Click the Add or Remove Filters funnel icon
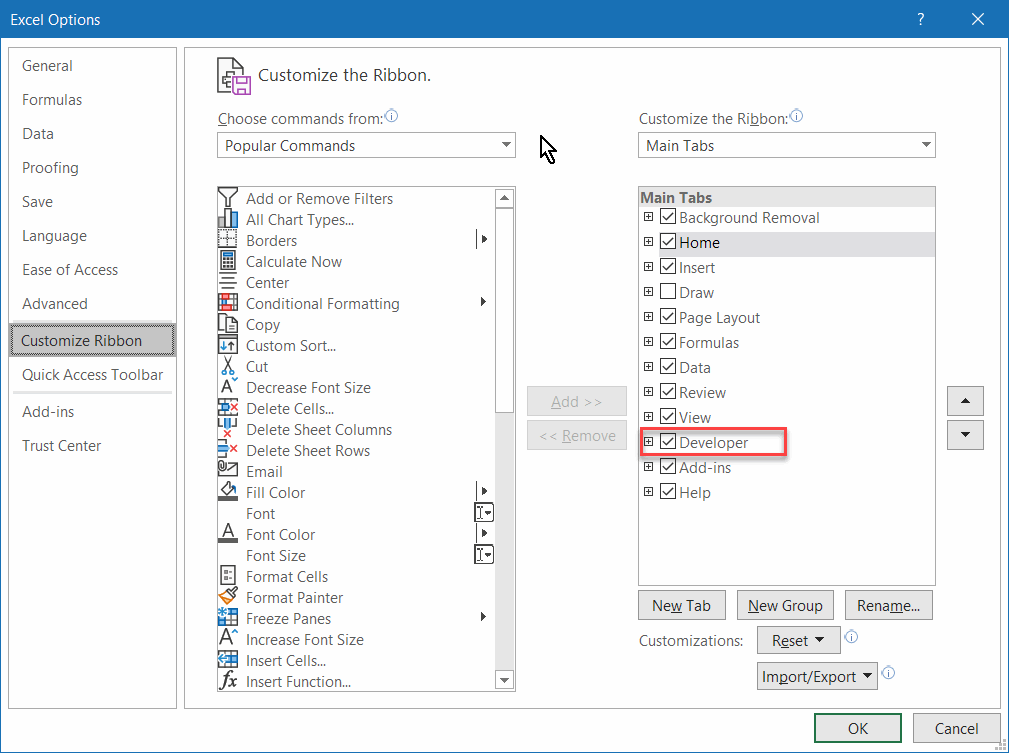The width and height of the screenshot is (1009, 753). point(228,198)
